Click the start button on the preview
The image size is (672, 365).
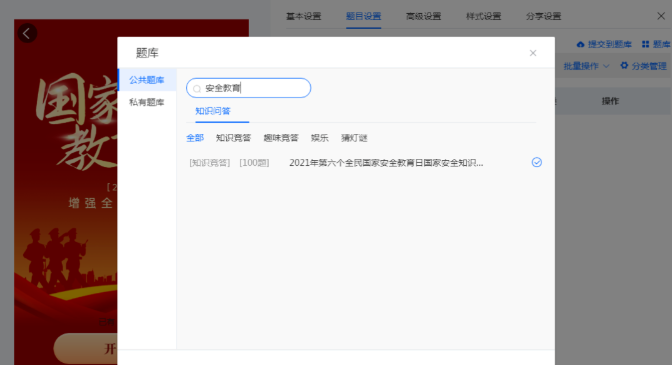coord(86,348)
